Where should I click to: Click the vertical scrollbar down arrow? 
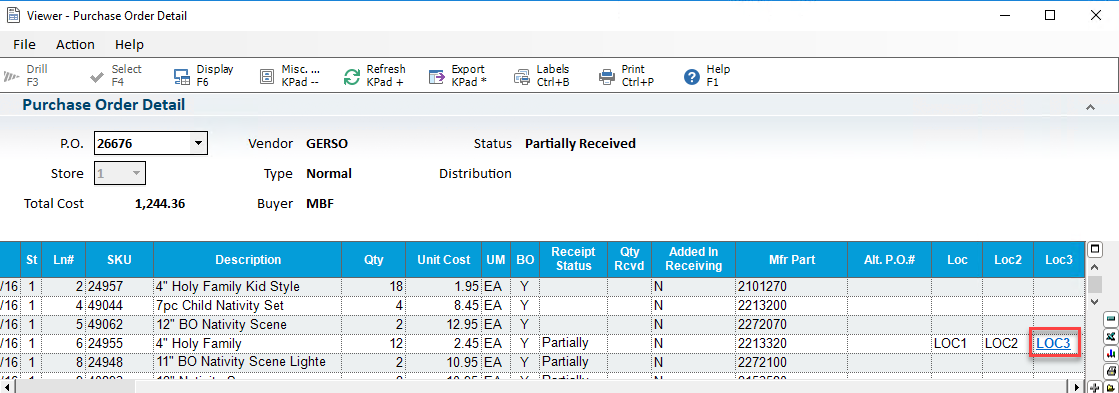[x=1095, y=302]
